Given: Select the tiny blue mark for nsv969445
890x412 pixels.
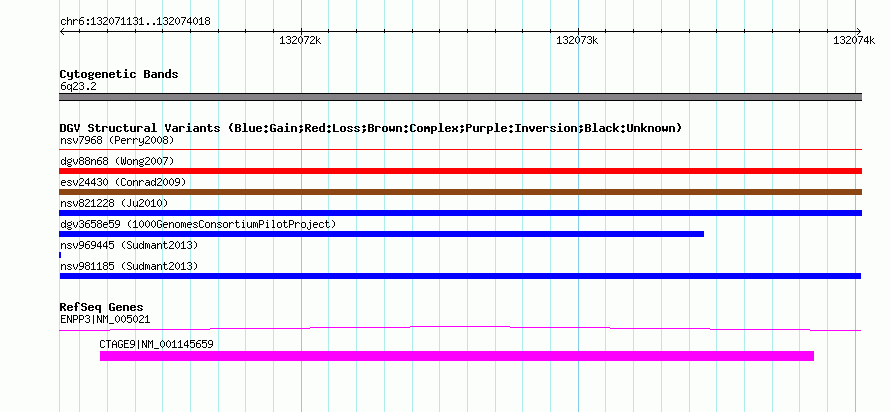Looking at the screenshot, I should [x=60, y=255].
